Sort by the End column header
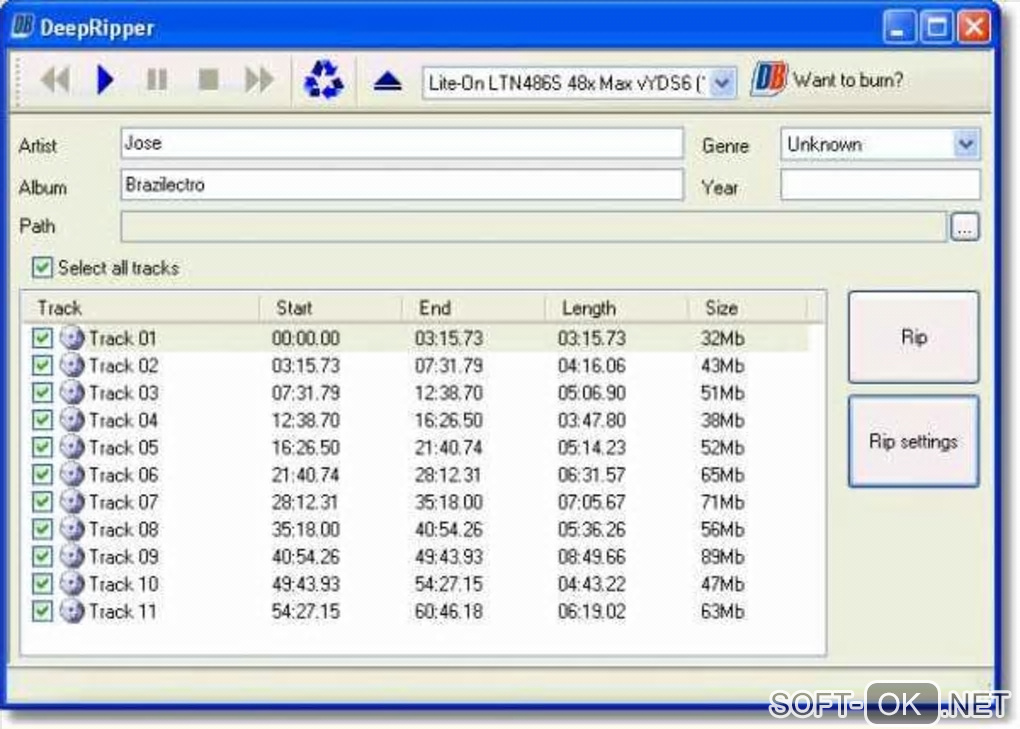Viewport: 1020px width, 729px height. (x=474, y=308)
